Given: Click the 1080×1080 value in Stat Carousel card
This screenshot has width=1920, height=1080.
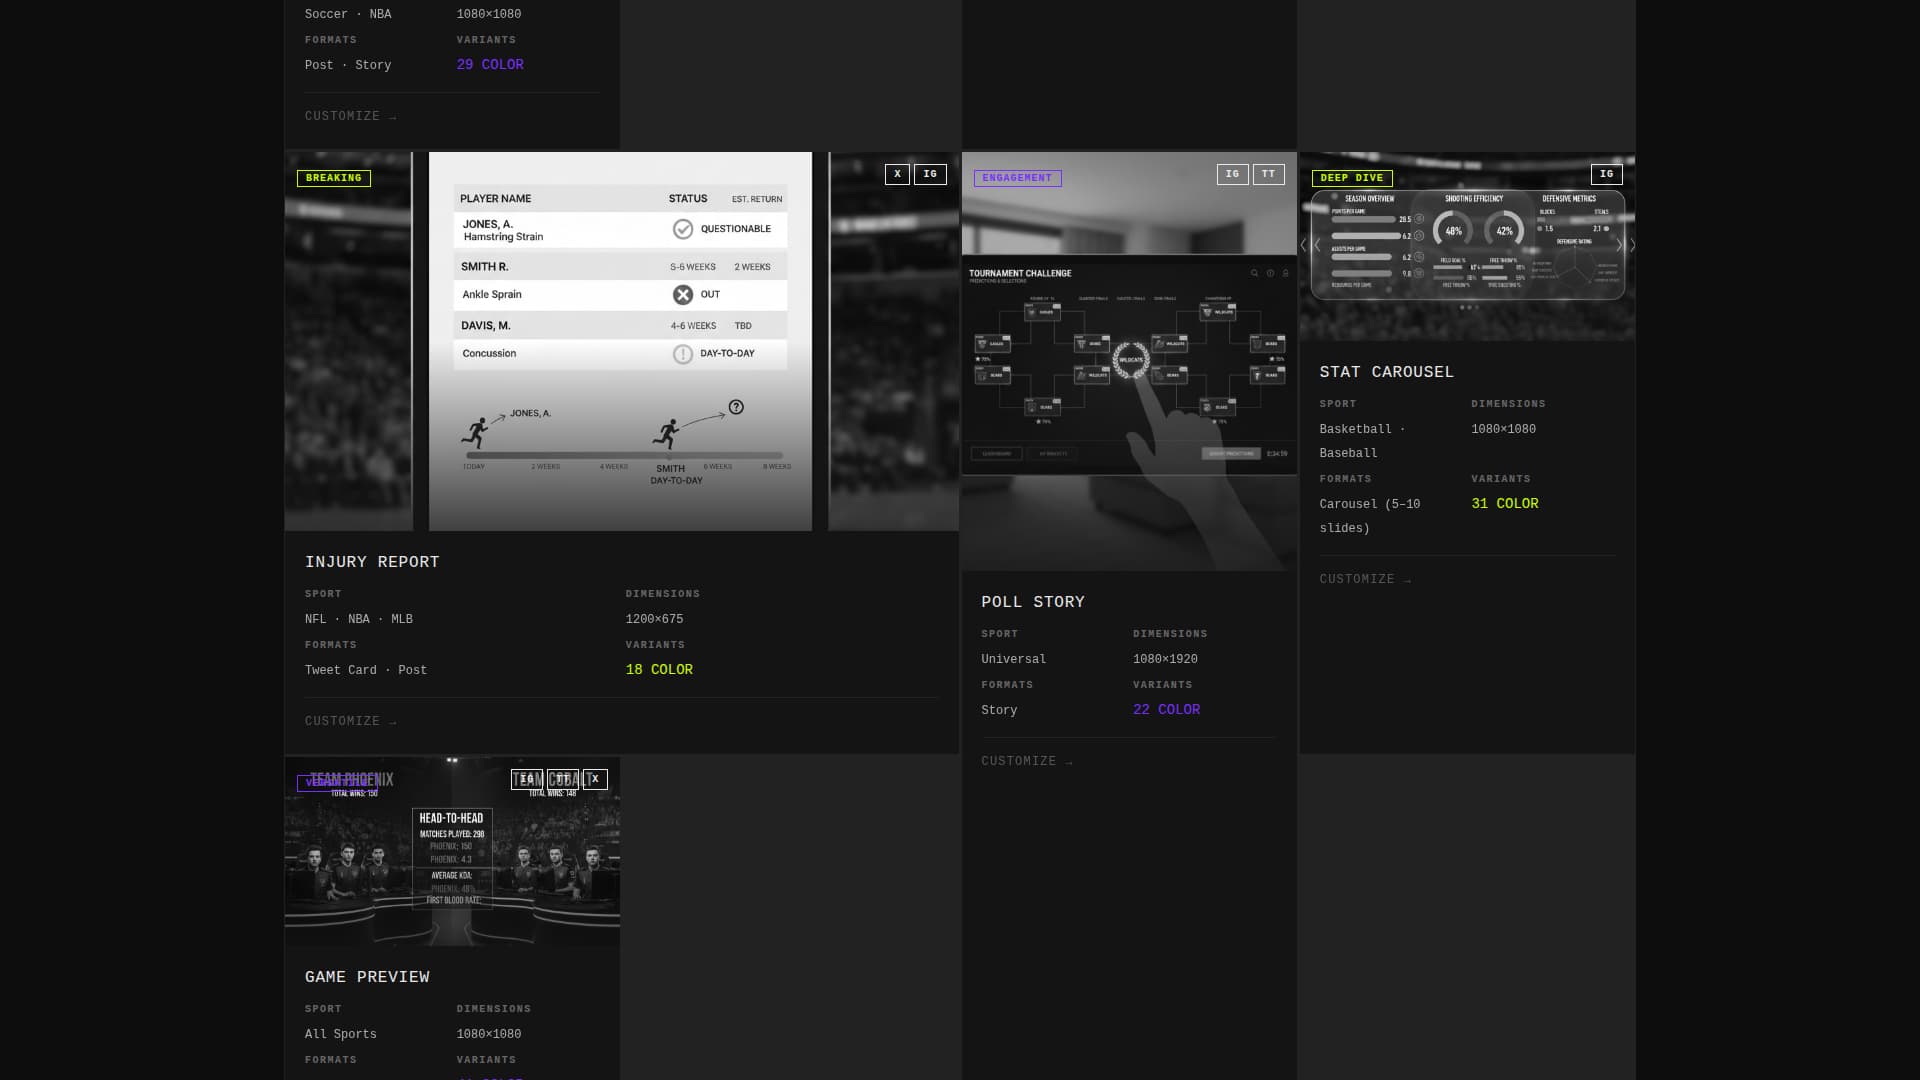Looking at the screenshot, I should point(1503,429).
